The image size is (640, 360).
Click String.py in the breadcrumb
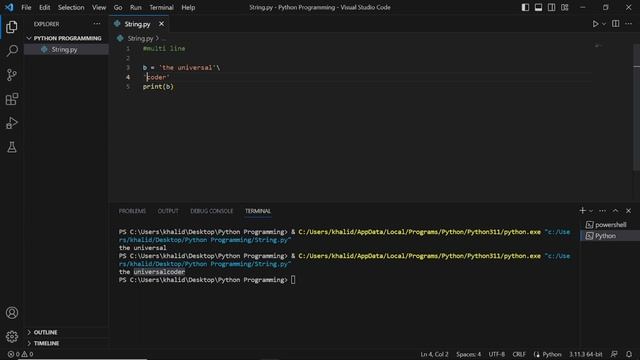click(140, 38)
